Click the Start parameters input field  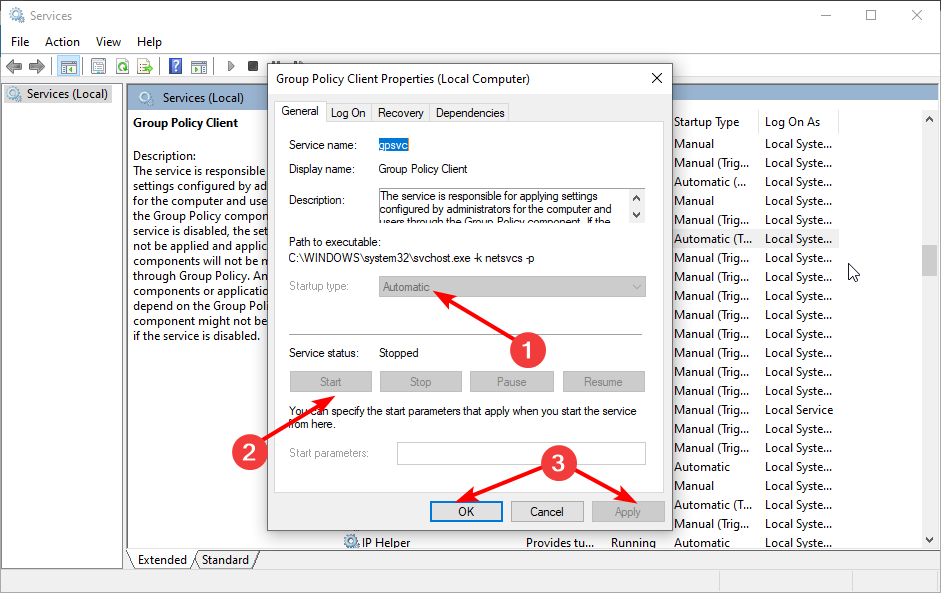(521, 453)
